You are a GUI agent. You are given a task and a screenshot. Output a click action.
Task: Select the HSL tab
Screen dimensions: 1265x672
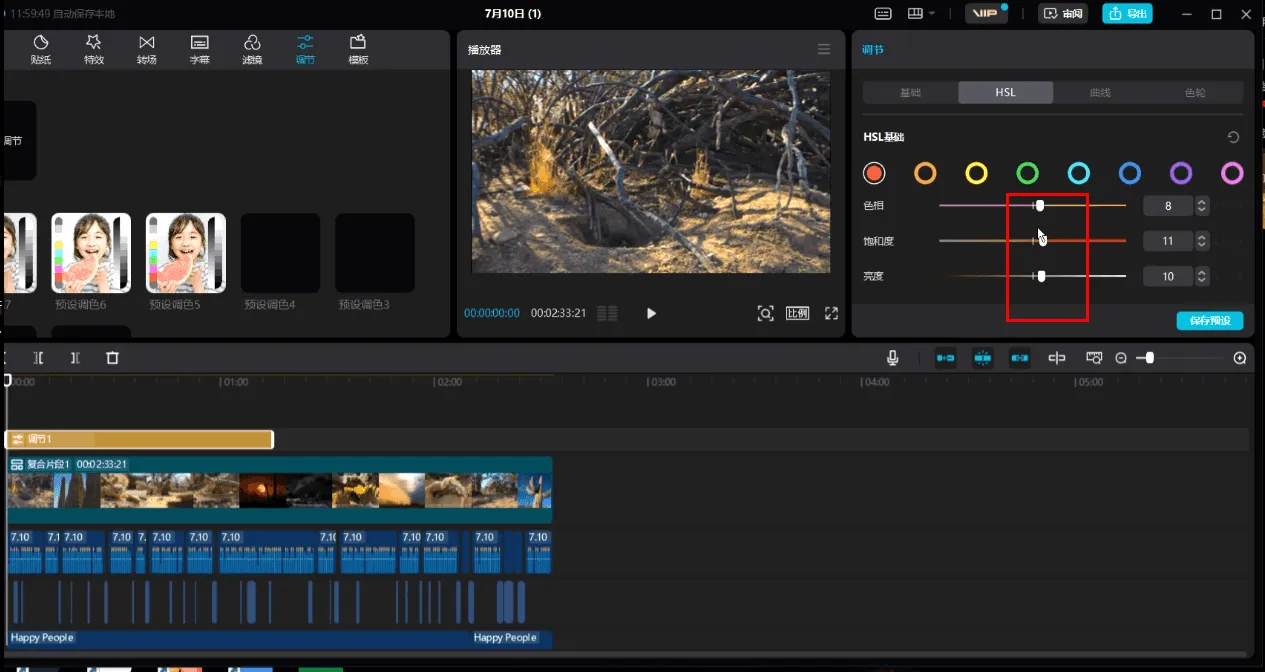point(1005,93)
